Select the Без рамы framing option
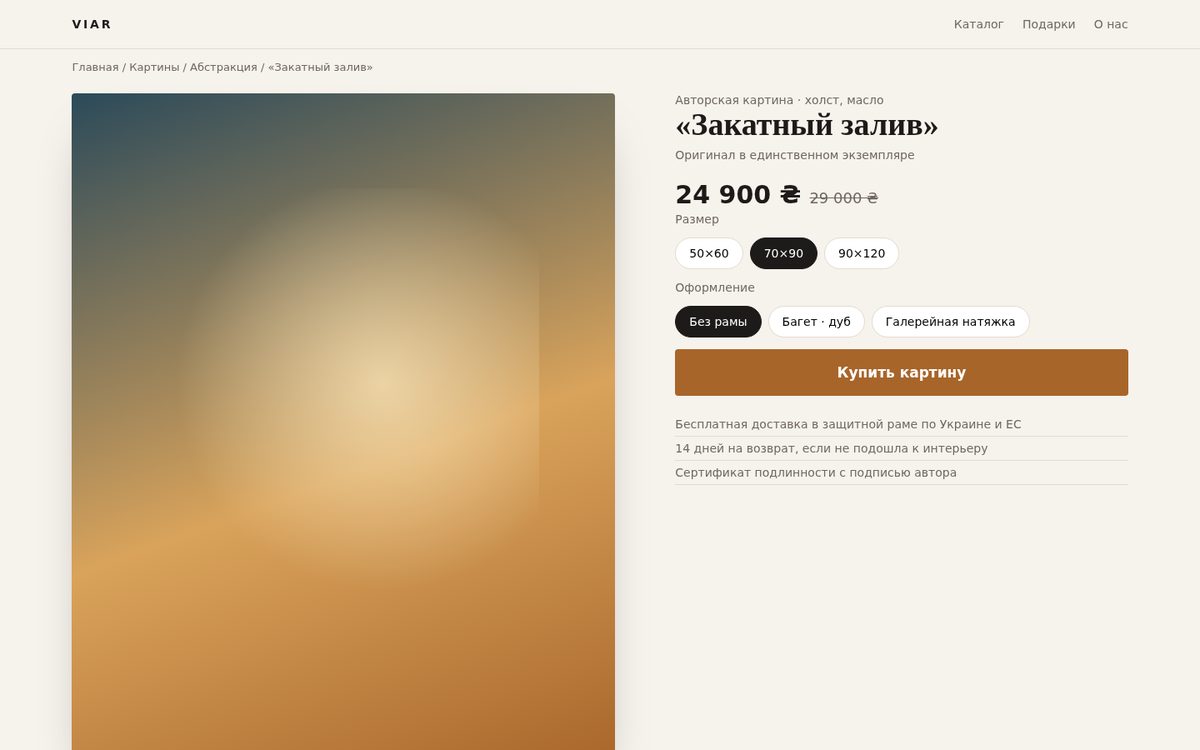 coord(718,322)
